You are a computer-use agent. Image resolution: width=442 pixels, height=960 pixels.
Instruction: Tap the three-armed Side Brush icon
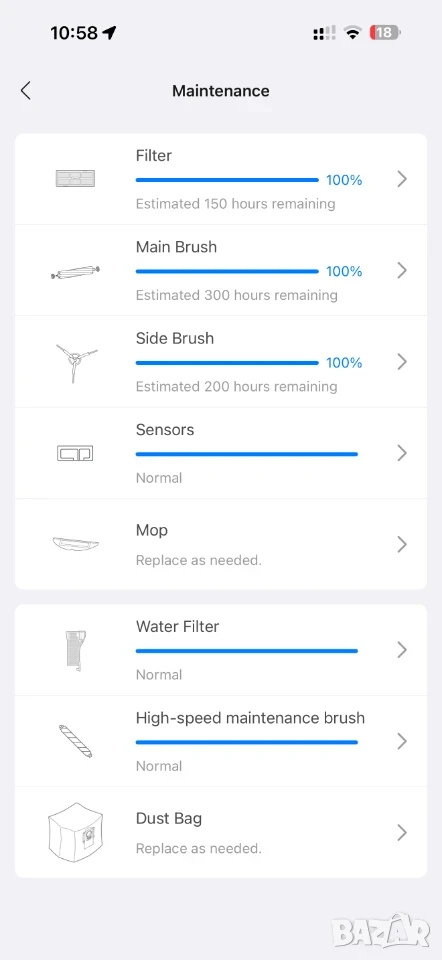75,361
